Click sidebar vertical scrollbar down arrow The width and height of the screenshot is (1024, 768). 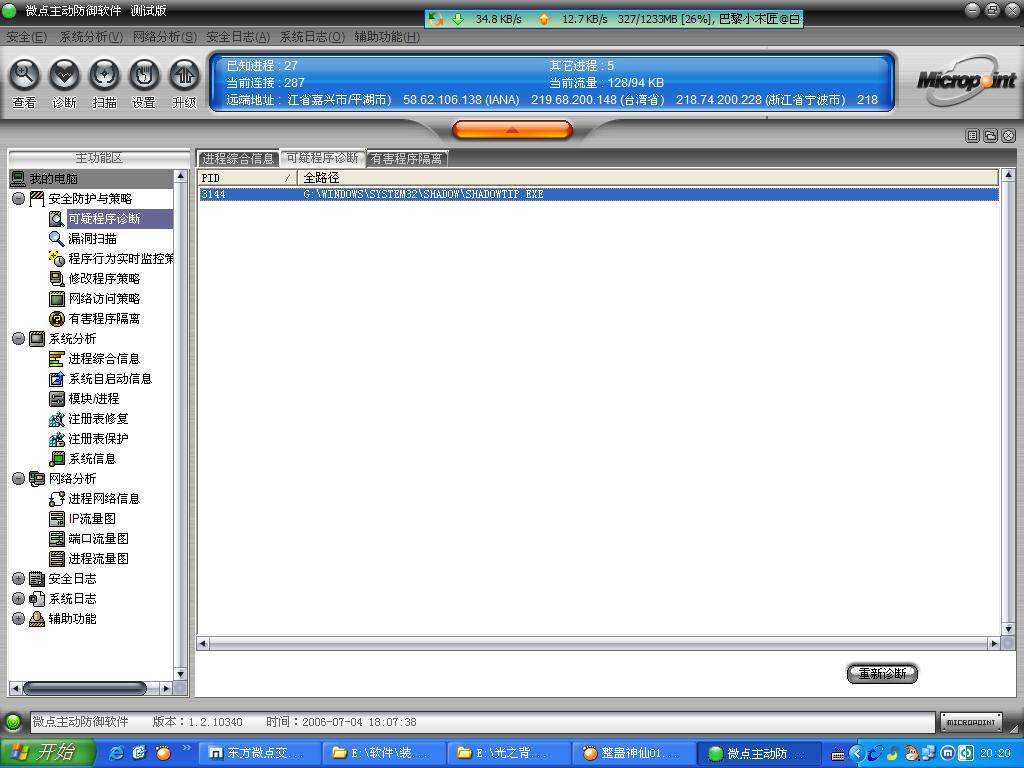[x=180, y=674]
